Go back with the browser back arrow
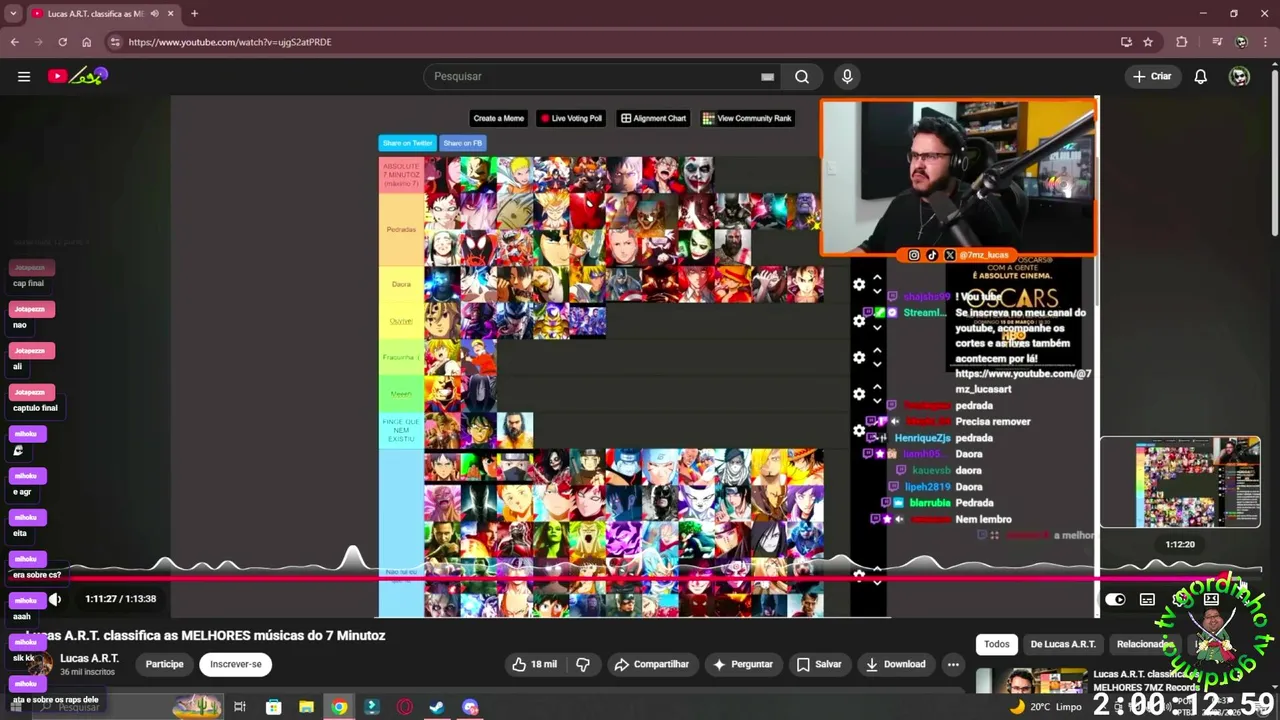Screen dimensions: 1280x720 [x=14, y=42]
